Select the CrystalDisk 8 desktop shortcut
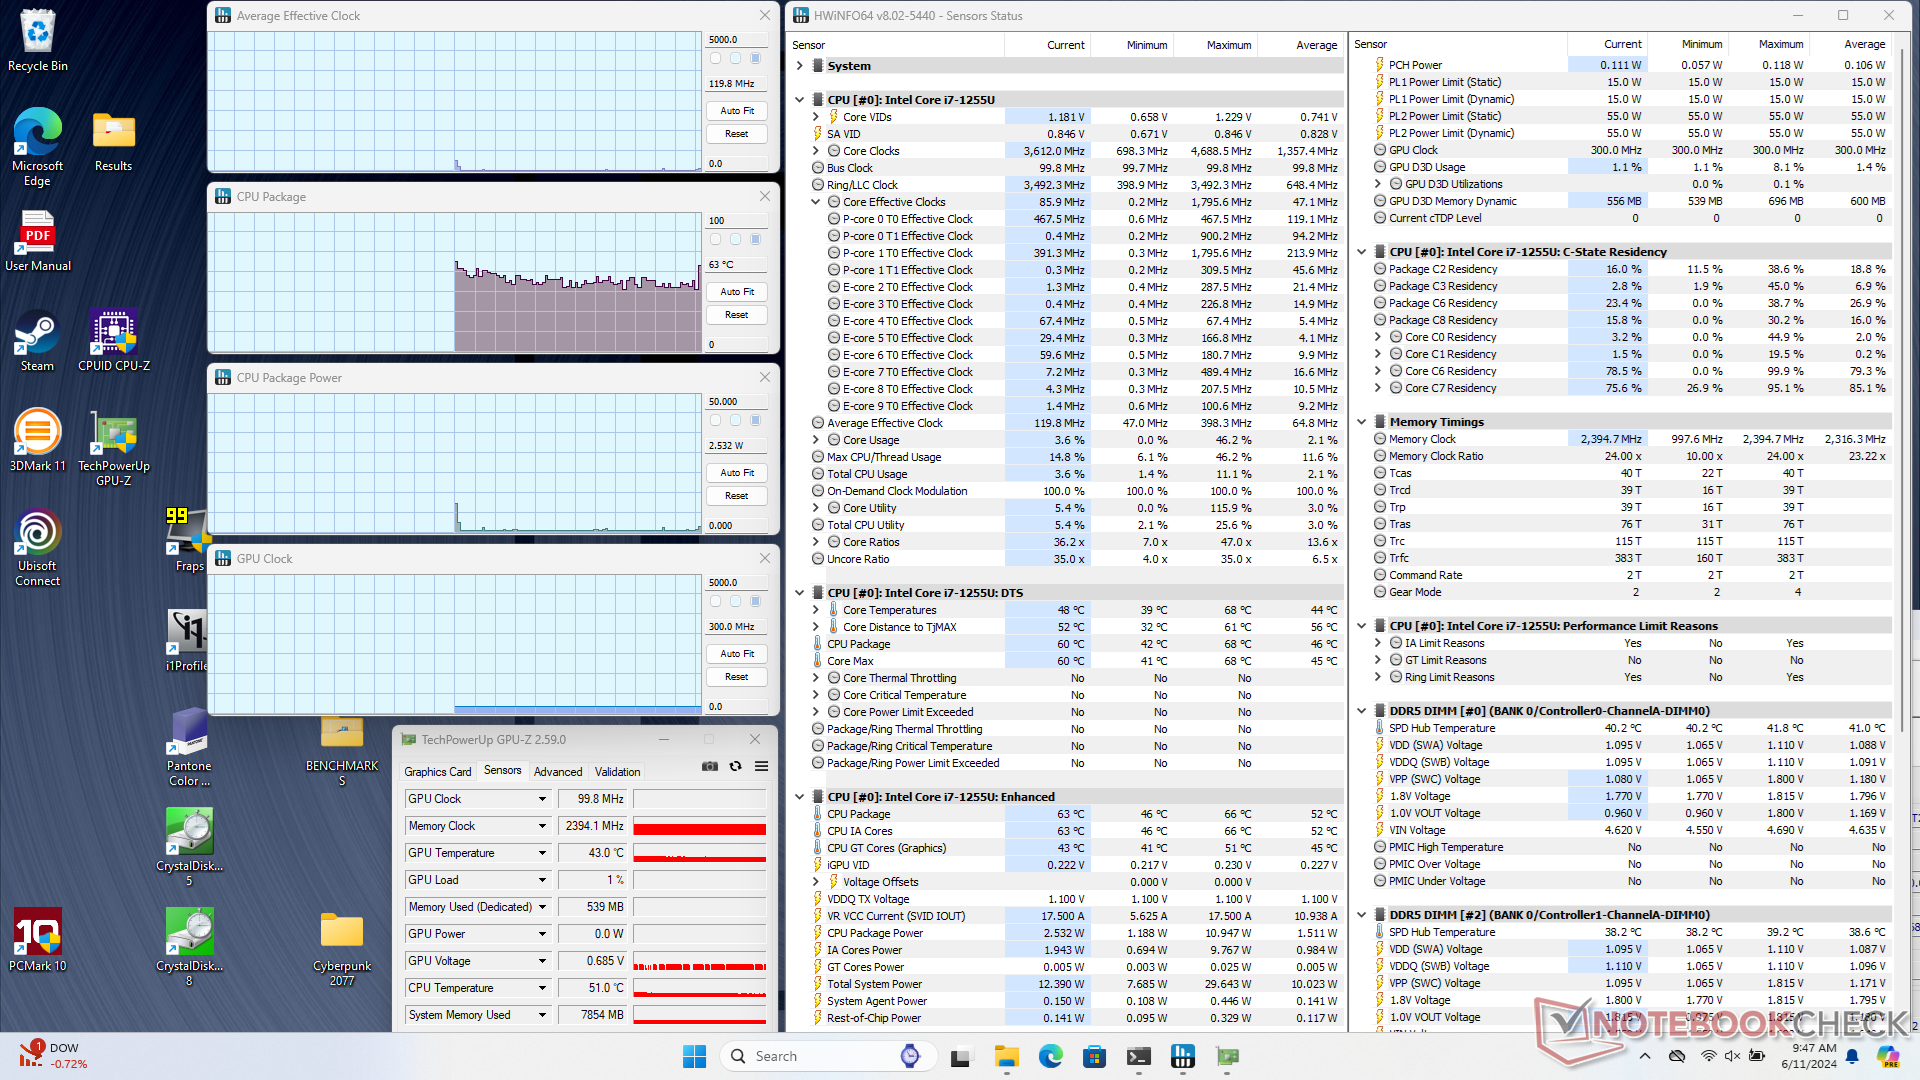Image resolution: width=1920 pixels, height=1080 pixels. tap(189, 947)
